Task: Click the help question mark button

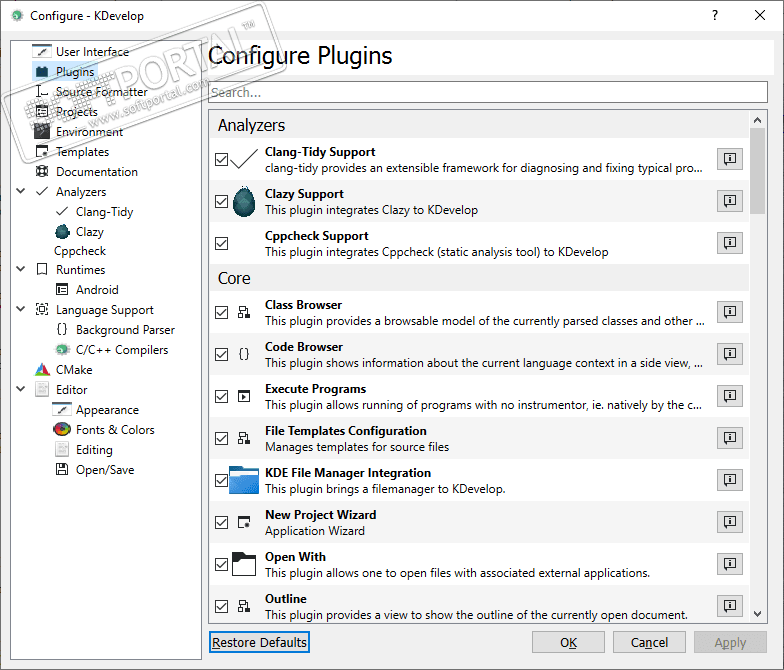Action: tap(715, 16)
